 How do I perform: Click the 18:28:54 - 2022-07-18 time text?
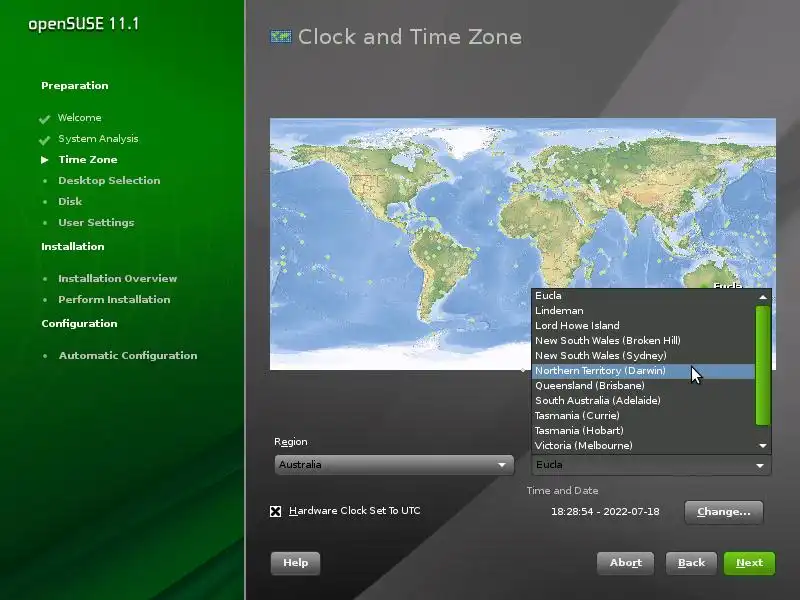point(605,512)
